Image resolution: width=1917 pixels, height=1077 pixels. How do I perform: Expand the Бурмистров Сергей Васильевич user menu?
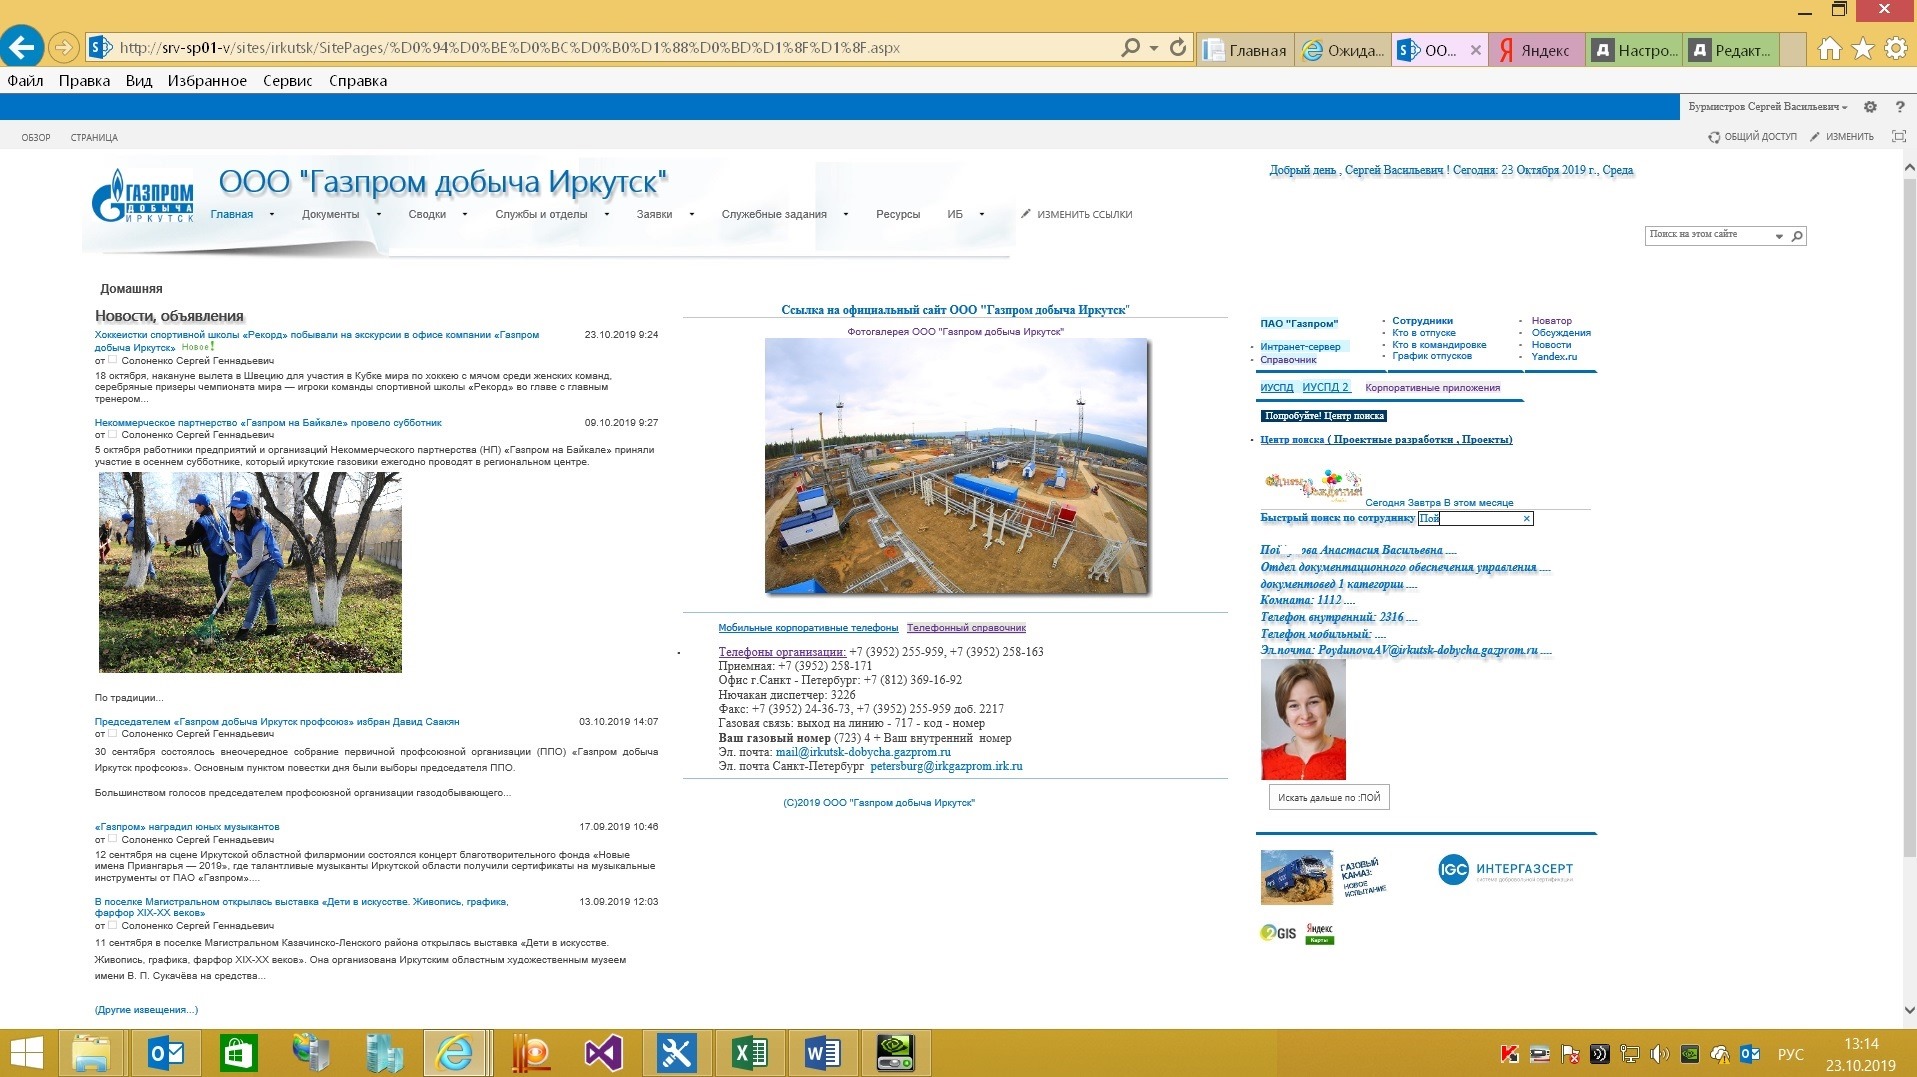pos(1767,107)
